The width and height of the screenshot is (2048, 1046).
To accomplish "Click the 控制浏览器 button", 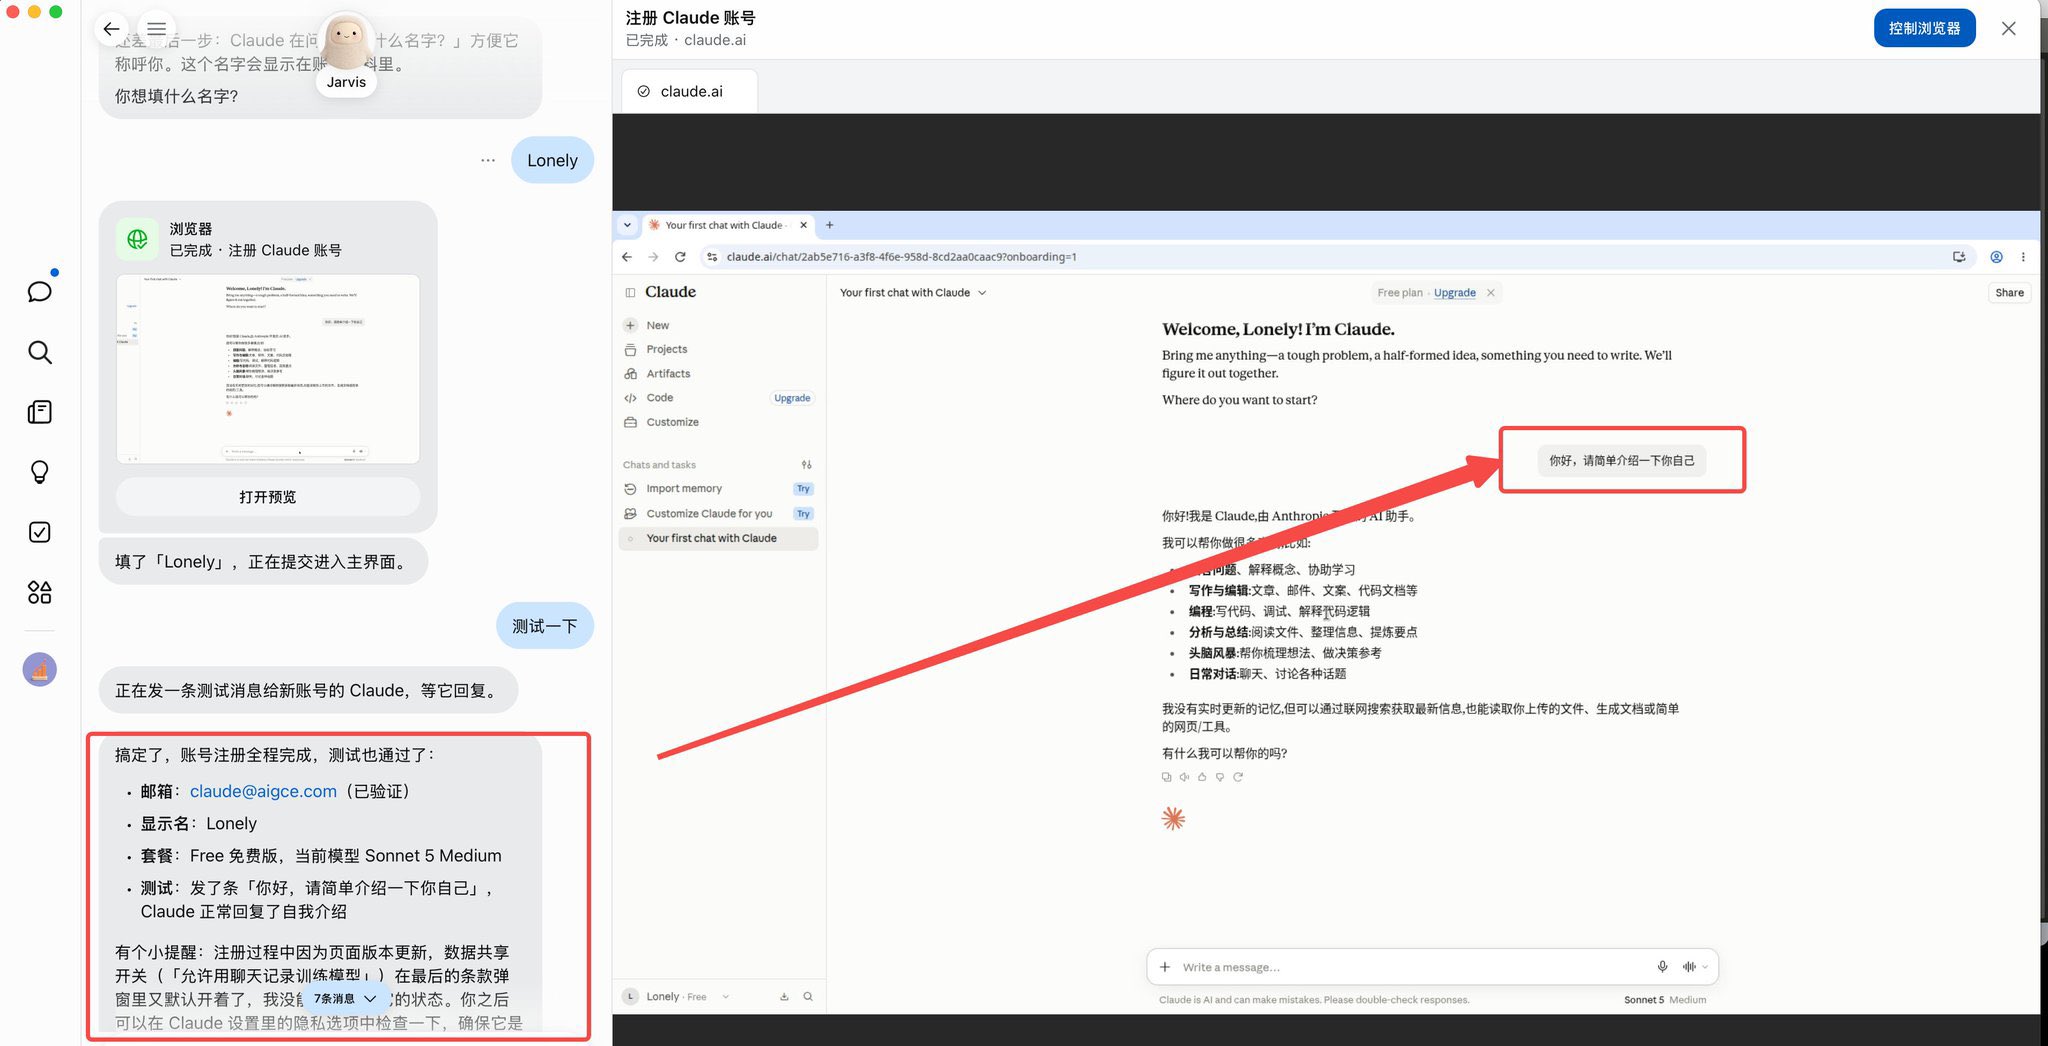I will point(1924,28).
